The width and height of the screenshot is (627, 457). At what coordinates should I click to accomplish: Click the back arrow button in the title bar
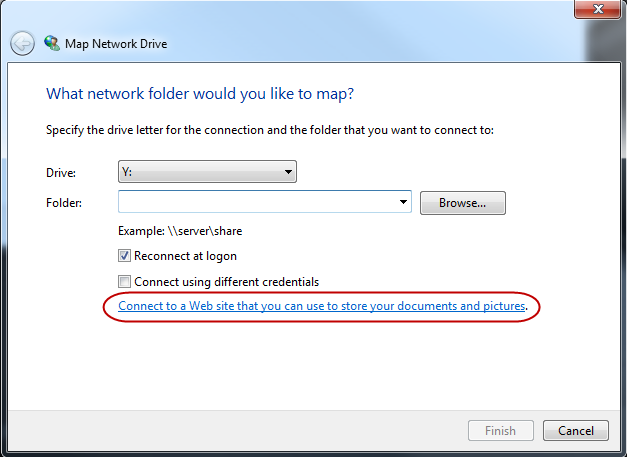pyautogui.click(x=22, y=43)
